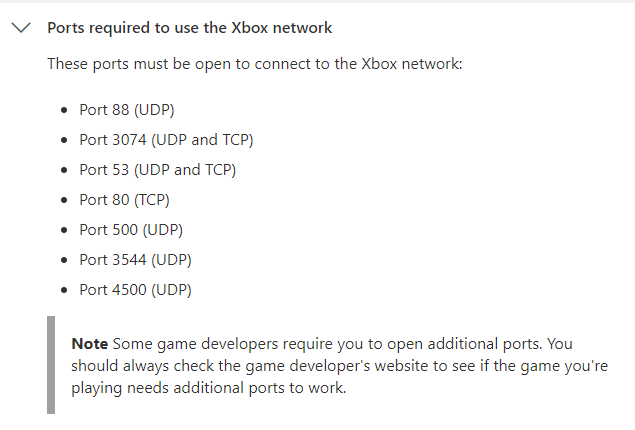This screenshot has width=635, height=430.
Task: Click the bullet dot before Port 3544
Action: [65, 260]
